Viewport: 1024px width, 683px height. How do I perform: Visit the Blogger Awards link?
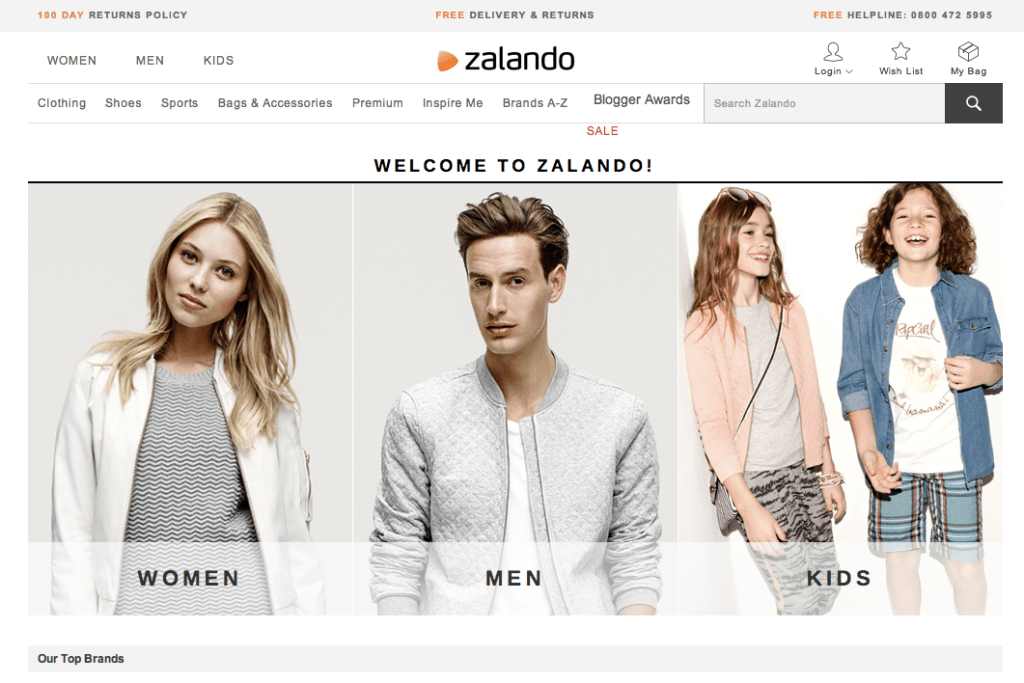coord(641,100)
